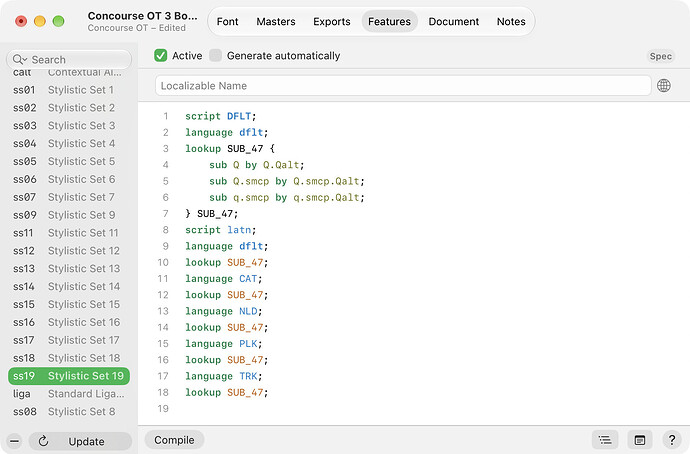This screenshot has width=690, height=454.
Task: Select the Features tab
Action: pyautogui.click(x=389, y=22)
